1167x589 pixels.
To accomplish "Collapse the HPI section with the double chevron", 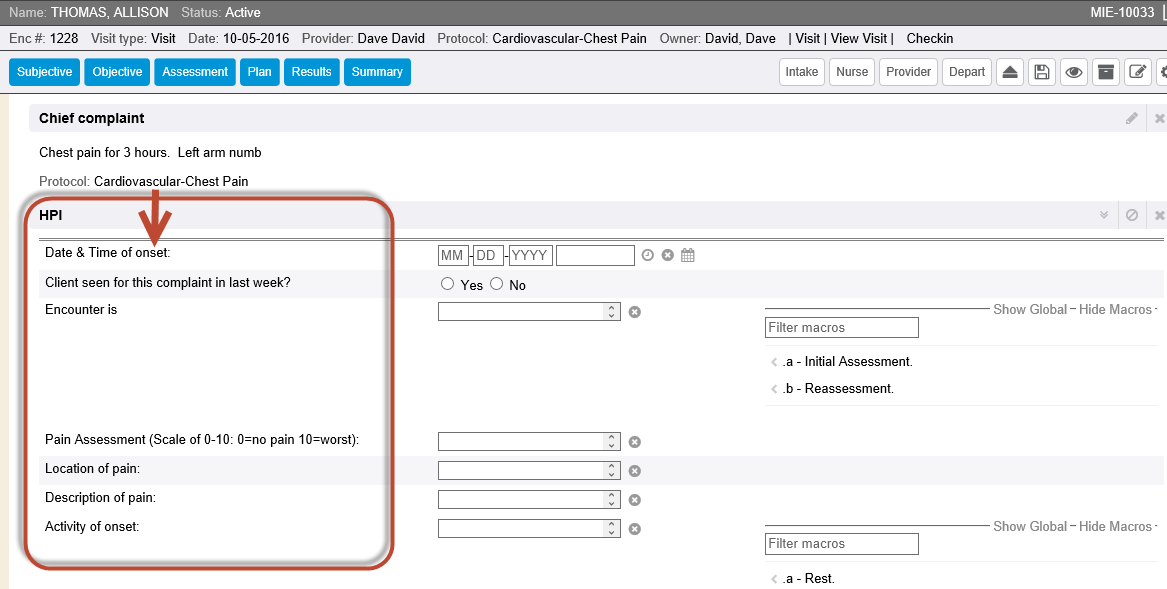I will (x=1104, y=215).
